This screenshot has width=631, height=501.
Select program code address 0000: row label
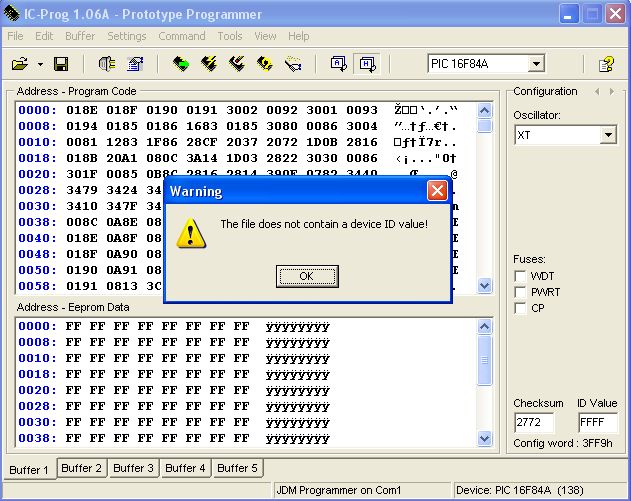[x=37, y=110]
